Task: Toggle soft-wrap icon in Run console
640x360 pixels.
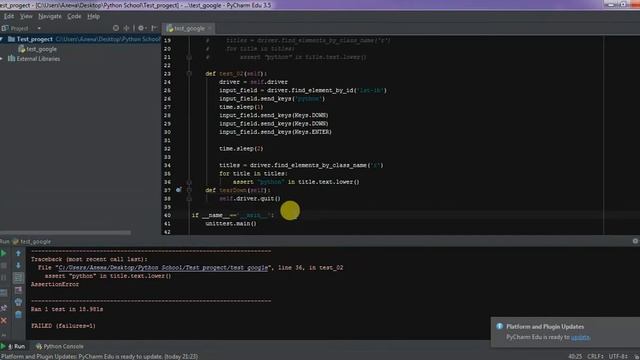Action: (18, 278)
